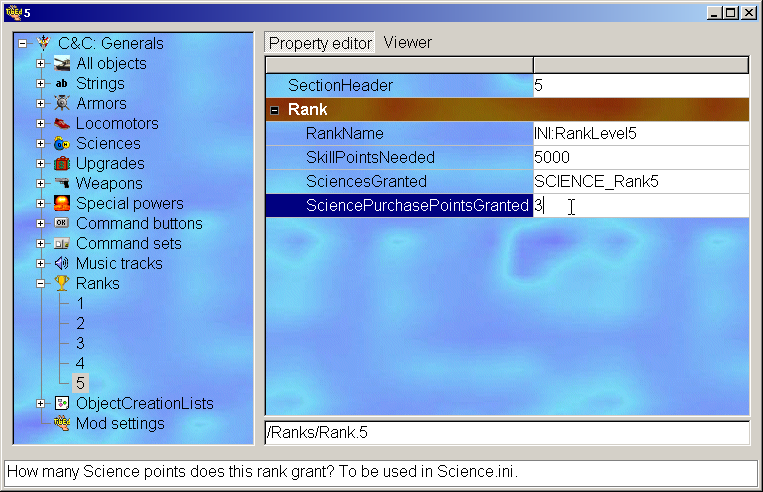Expand the Special powers node
Screen dimensions: 763x492
pyautogui.click(x=40, y=203)
